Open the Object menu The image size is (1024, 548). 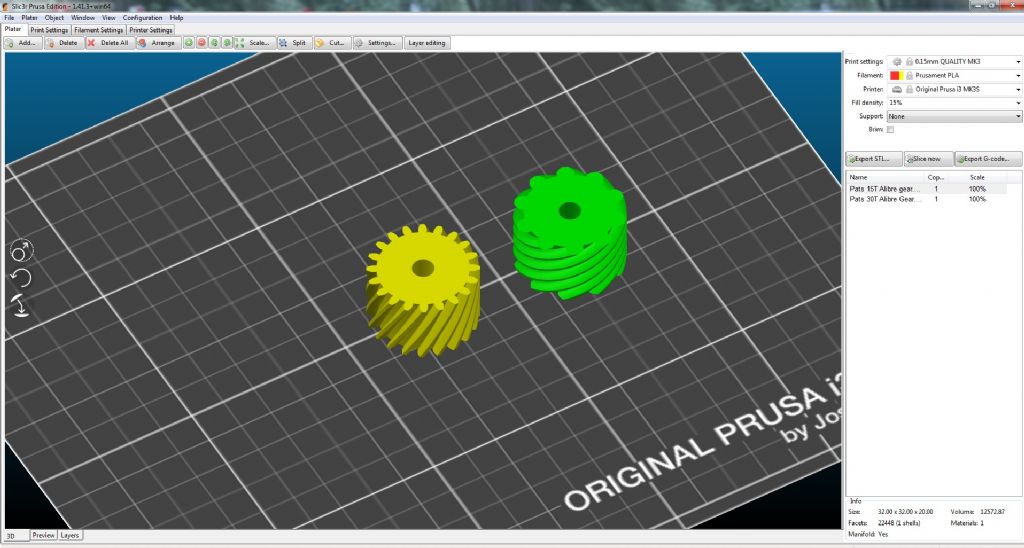point(54,18)
